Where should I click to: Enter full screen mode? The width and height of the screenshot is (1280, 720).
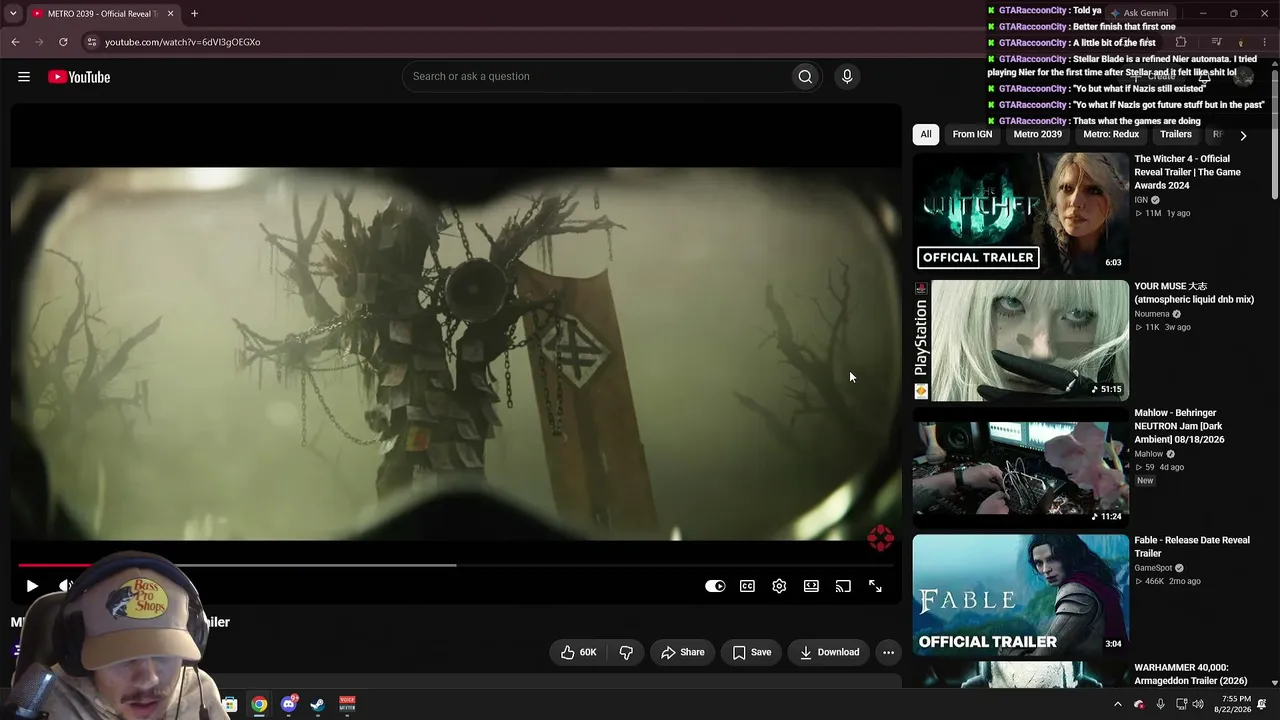click(875, 586)
